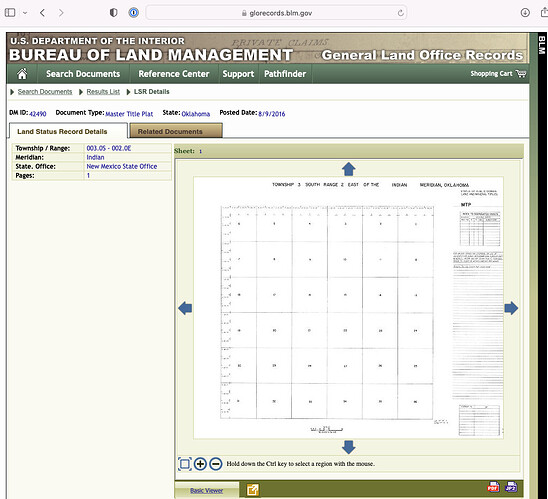Open the Shopping Cart
The height and width of the screenshot is (499, 548).
[498, 73]
